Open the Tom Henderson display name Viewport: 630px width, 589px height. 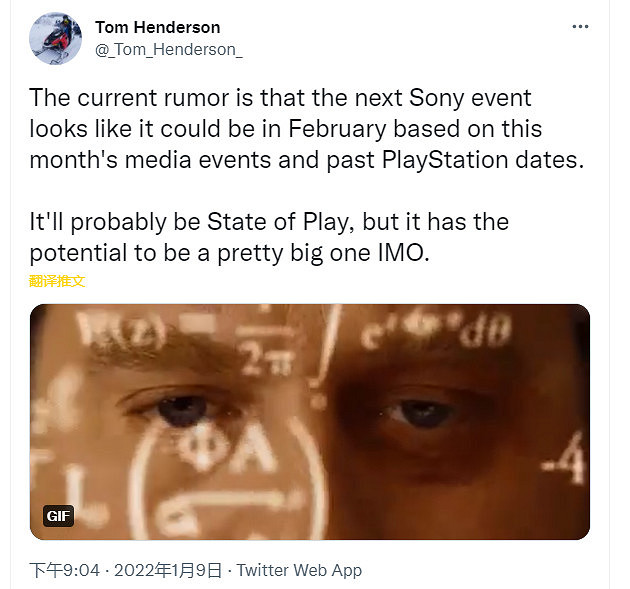158,27
